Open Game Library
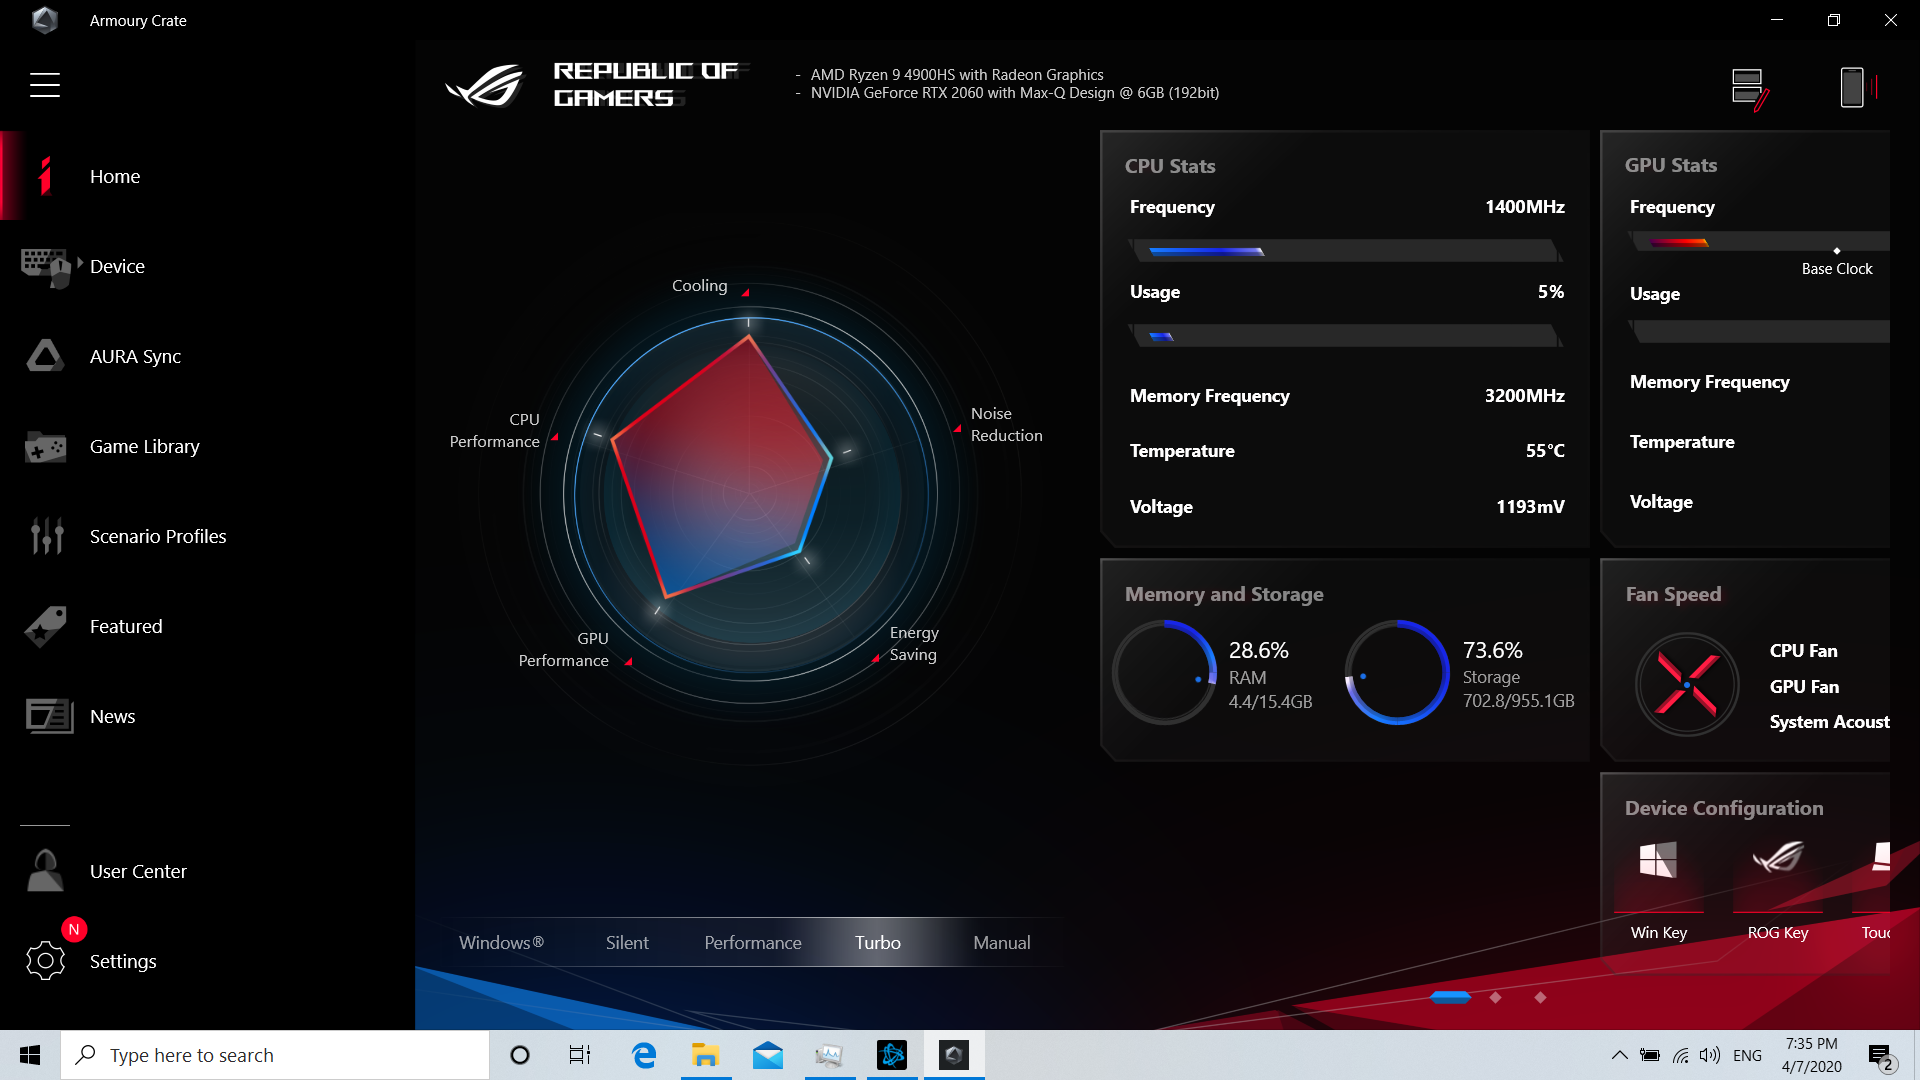The height and width of the screenshot is (1080, 1920). [x=145, y=446]
